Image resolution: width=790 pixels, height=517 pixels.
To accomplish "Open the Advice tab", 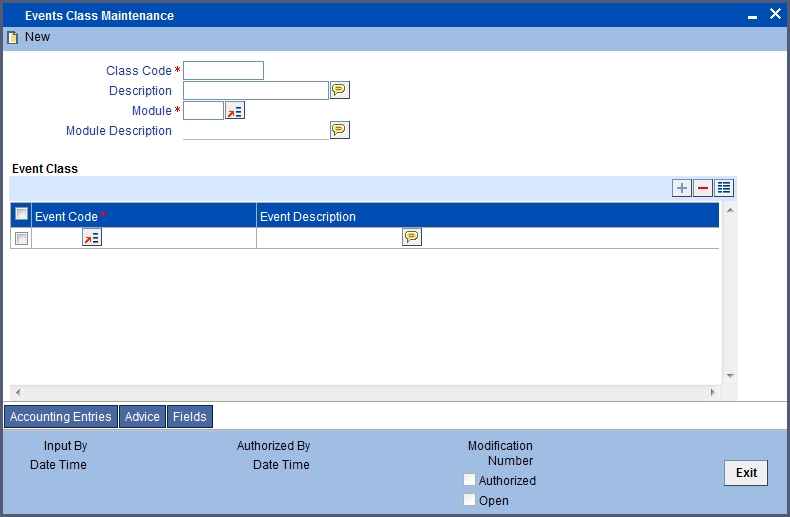I will 142,417.
